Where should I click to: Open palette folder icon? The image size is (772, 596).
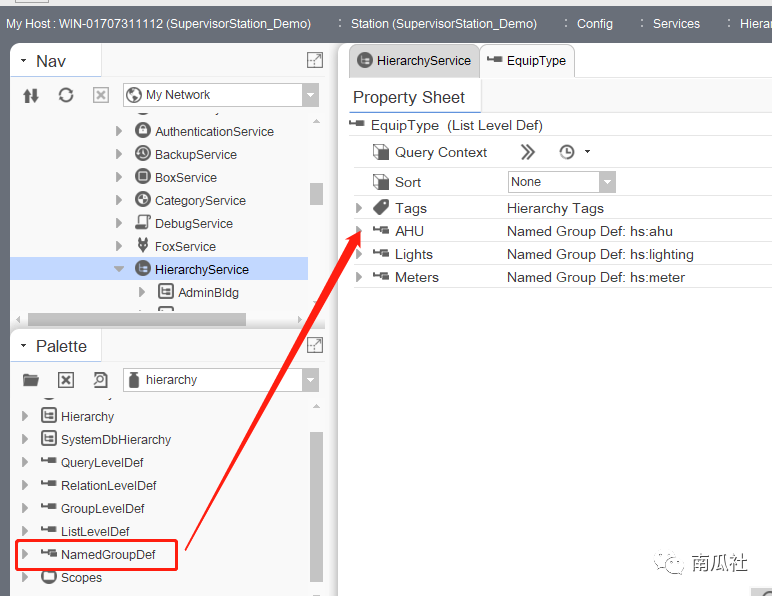[31, 380]
